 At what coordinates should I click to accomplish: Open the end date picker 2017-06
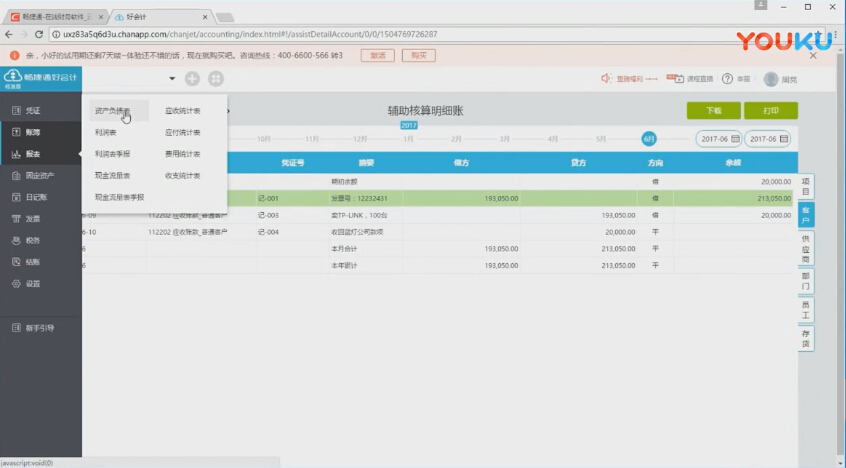point(769,139)
